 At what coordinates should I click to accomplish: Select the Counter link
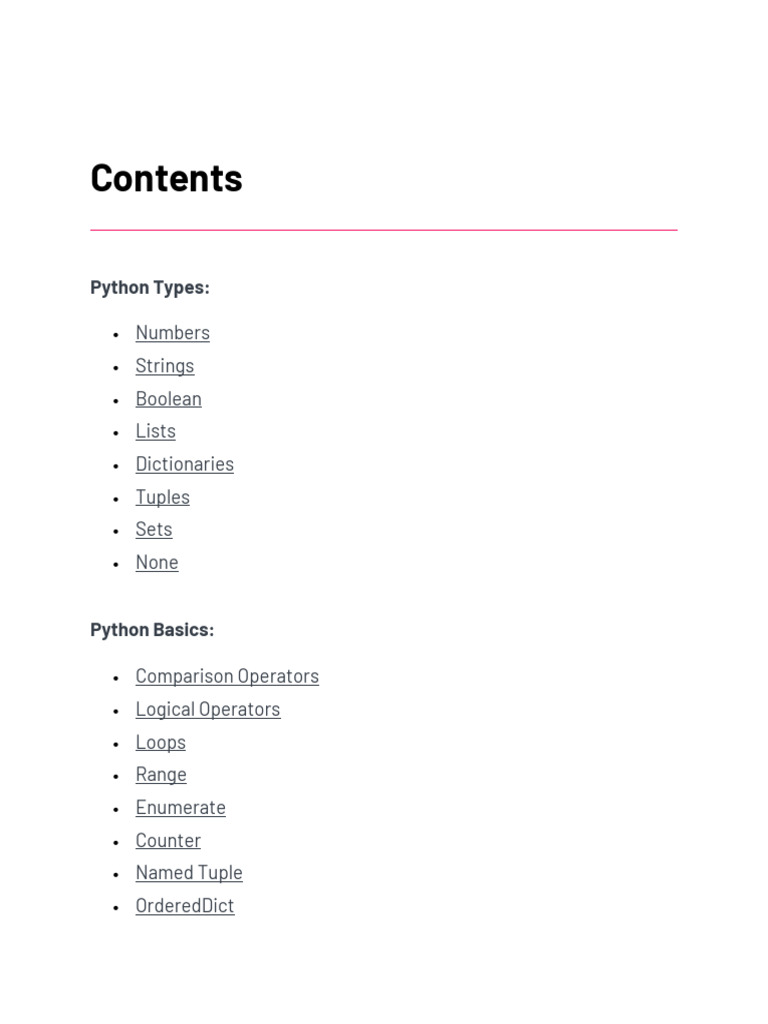coord(168,840)
